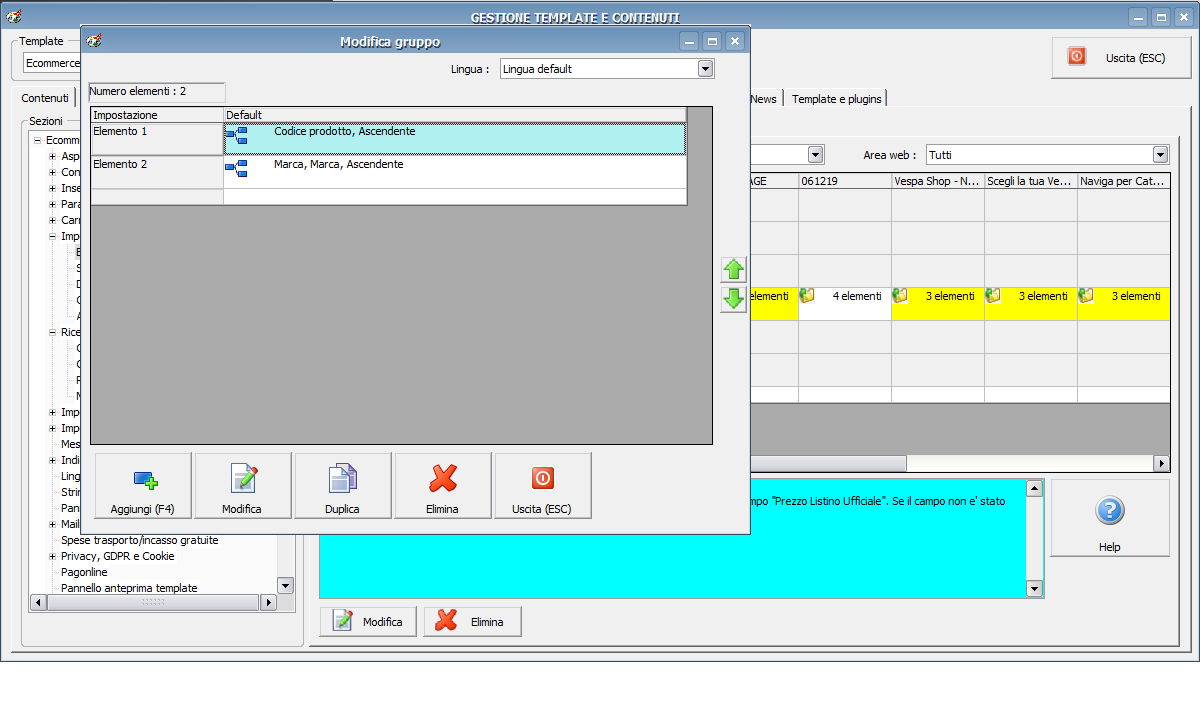
Task: Expand the Mail... tree node
Action: tap(52, 524)
